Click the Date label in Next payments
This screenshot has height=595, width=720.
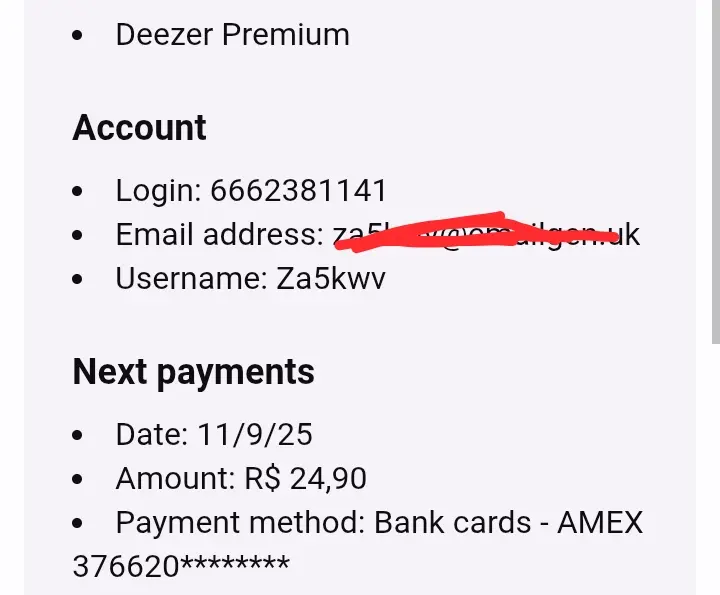(x=152, y=434)
